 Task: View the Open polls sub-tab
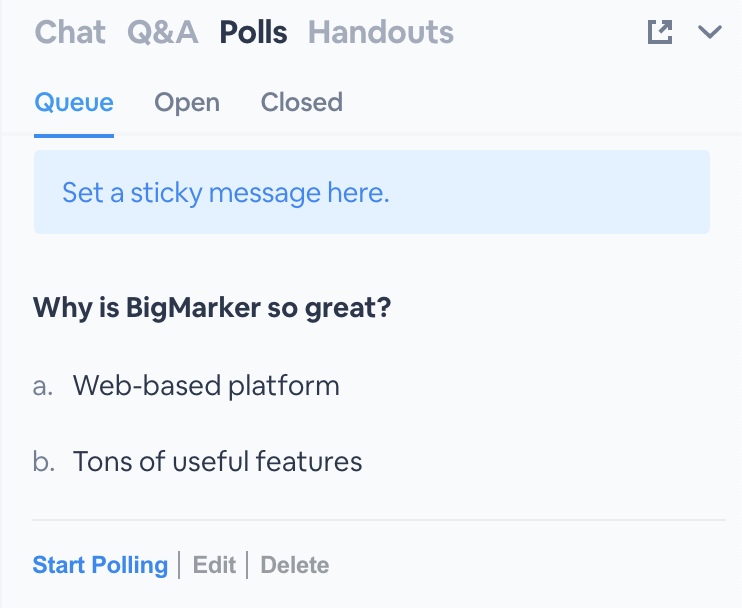pyautogui.click(x=187, y=103)
